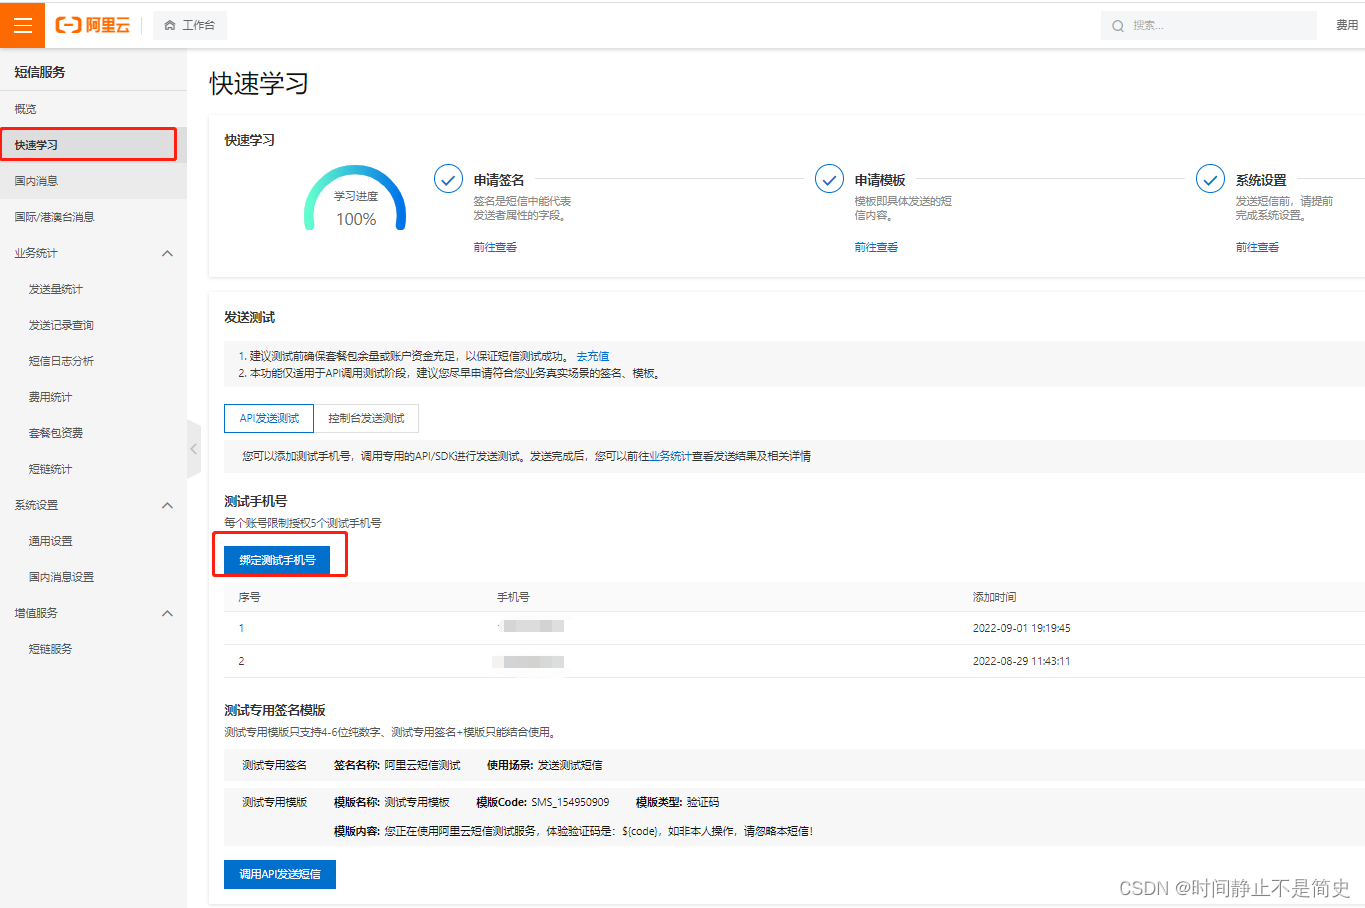Click timestamp 2022-08-29 11:43:11

click(1021, 661)
